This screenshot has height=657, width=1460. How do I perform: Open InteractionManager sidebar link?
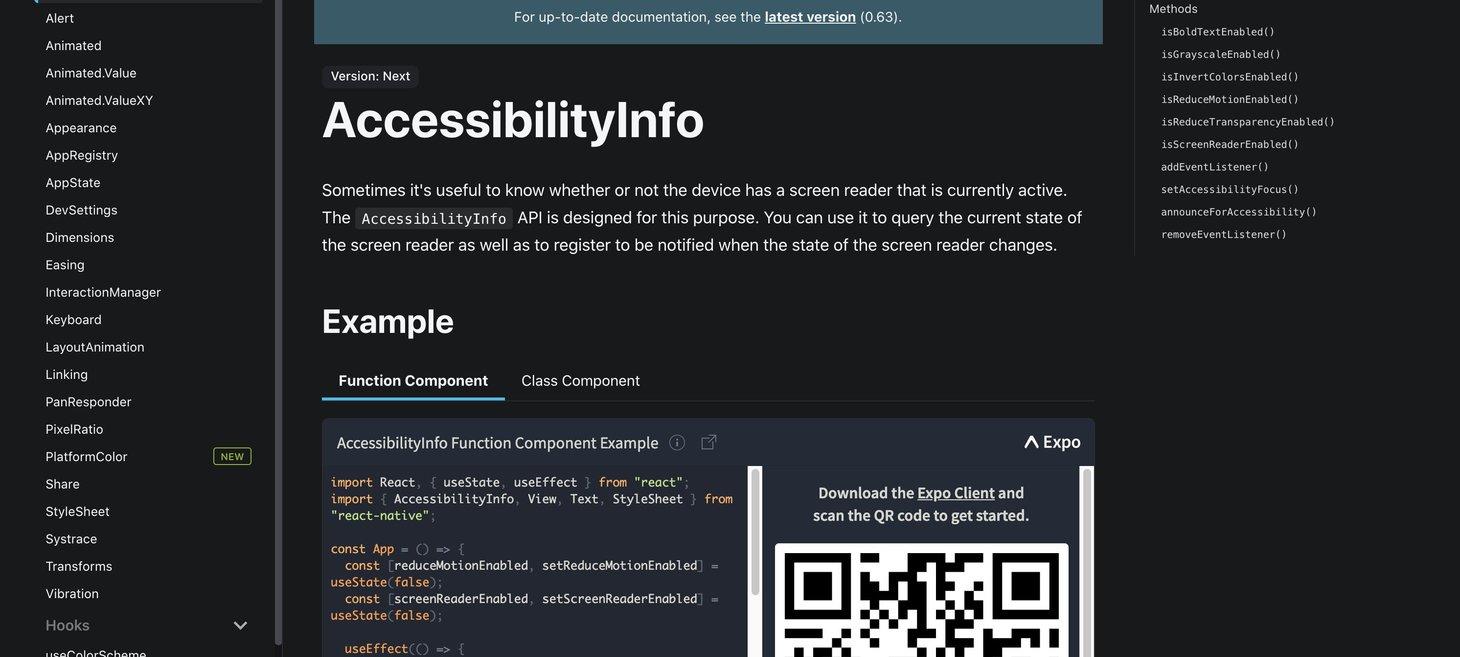click(x=103, y=292)
